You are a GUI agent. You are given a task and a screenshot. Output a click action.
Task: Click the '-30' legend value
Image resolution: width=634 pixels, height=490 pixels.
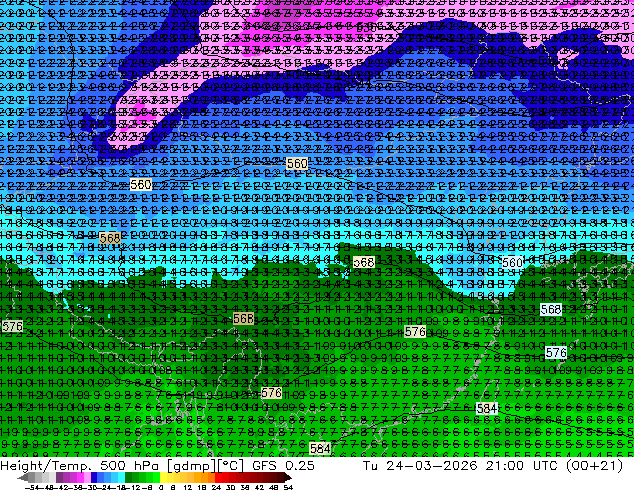(x=90, y=487)
